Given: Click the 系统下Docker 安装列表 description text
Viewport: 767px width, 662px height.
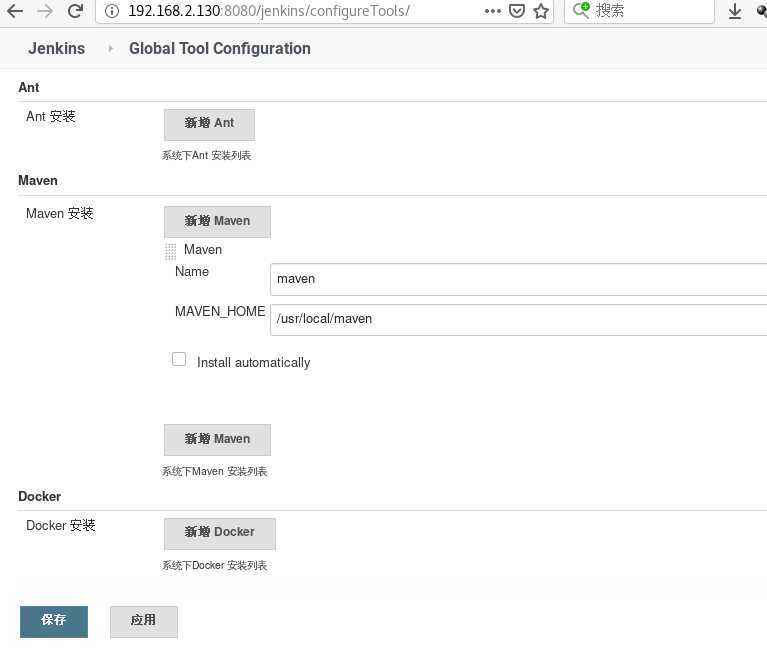Looking at the screenshot, I should (214, 566).
